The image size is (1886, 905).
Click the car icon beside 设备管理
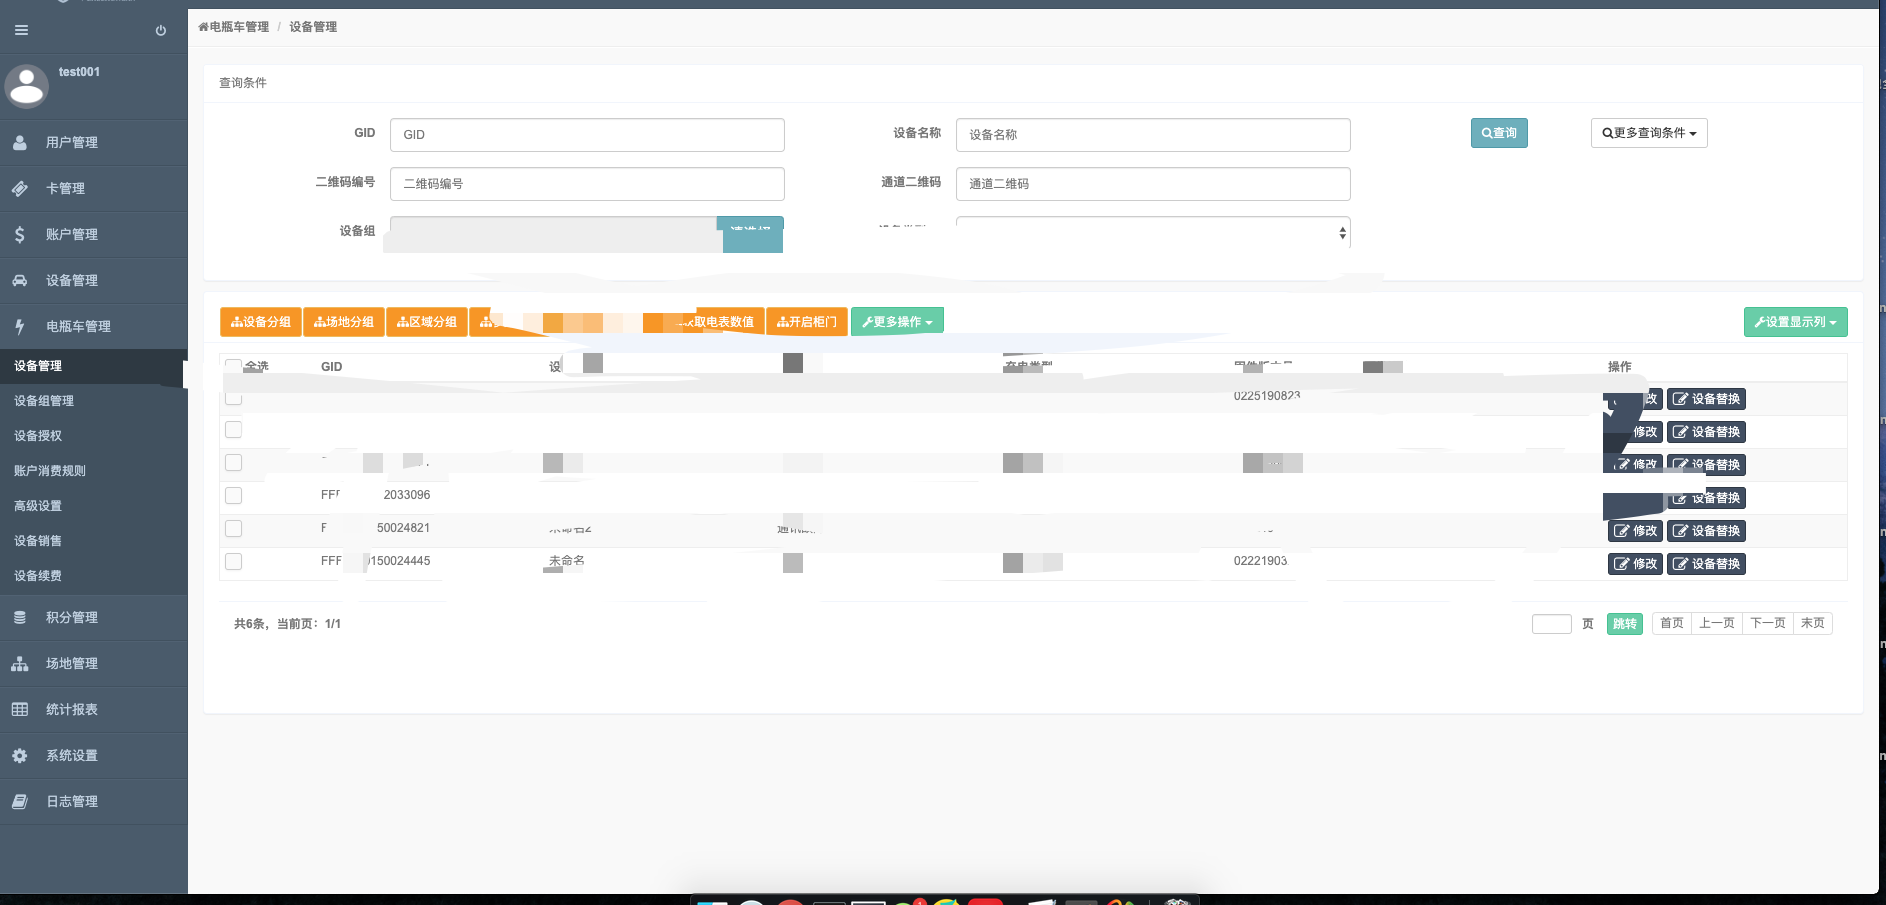[x=20, y=281]
